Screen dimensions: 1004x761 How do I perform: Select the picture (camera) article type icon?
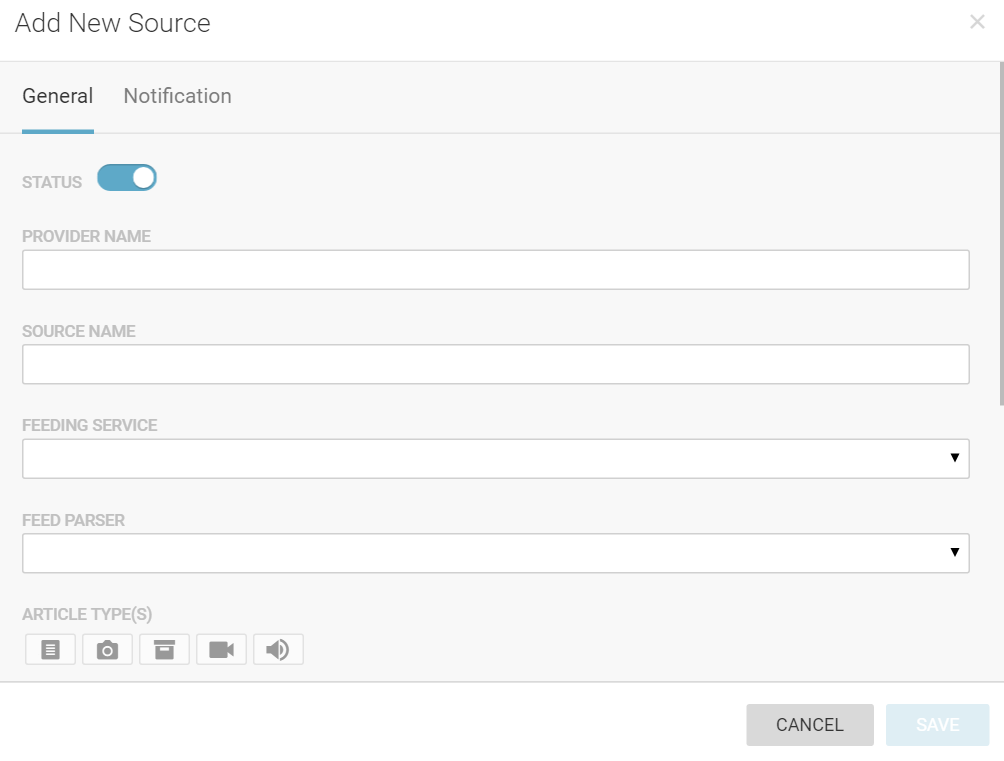(x=108, y=650)
